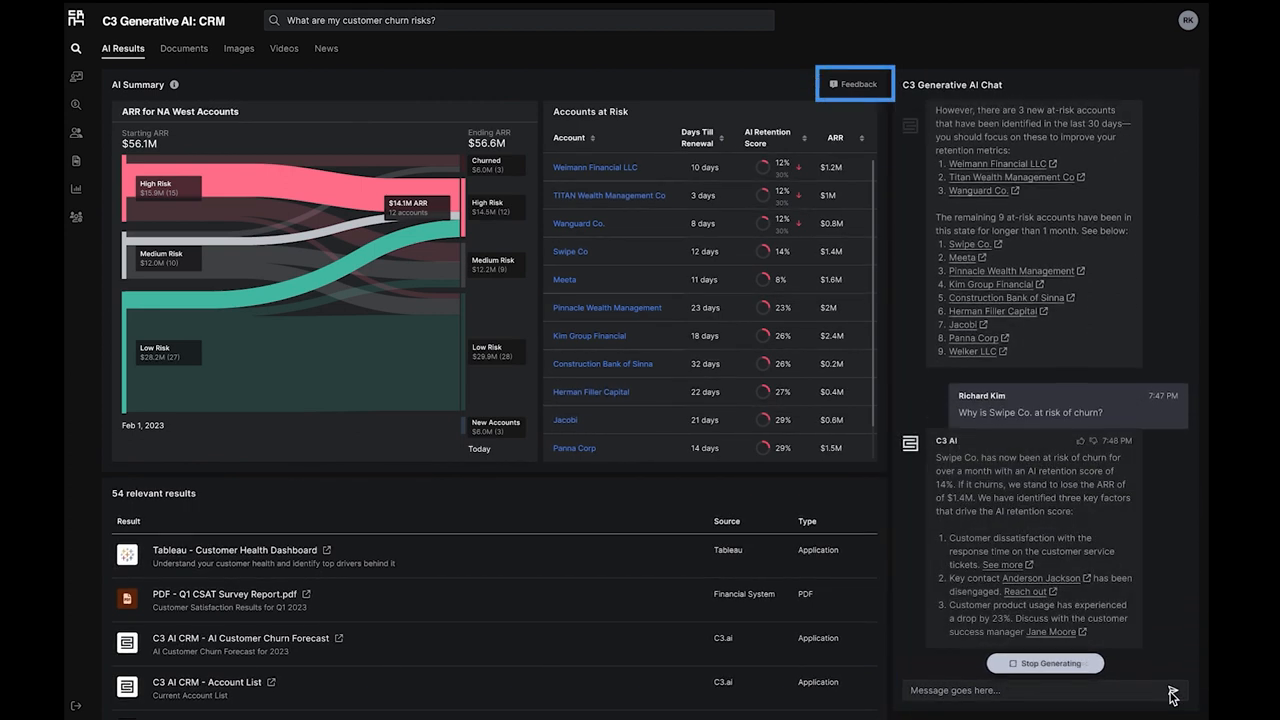Open the external link icon next to AI Customer Churn Forecast
The width and height of the screenshot is (1280, 720).
click(339, 638)
